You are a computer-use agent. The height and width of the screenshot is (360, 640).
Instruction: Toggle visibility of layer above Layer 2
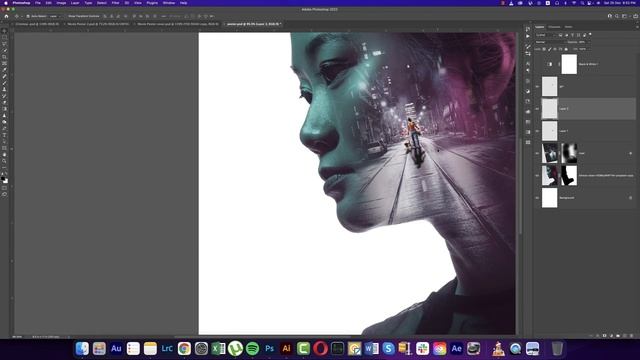point(537,87)
